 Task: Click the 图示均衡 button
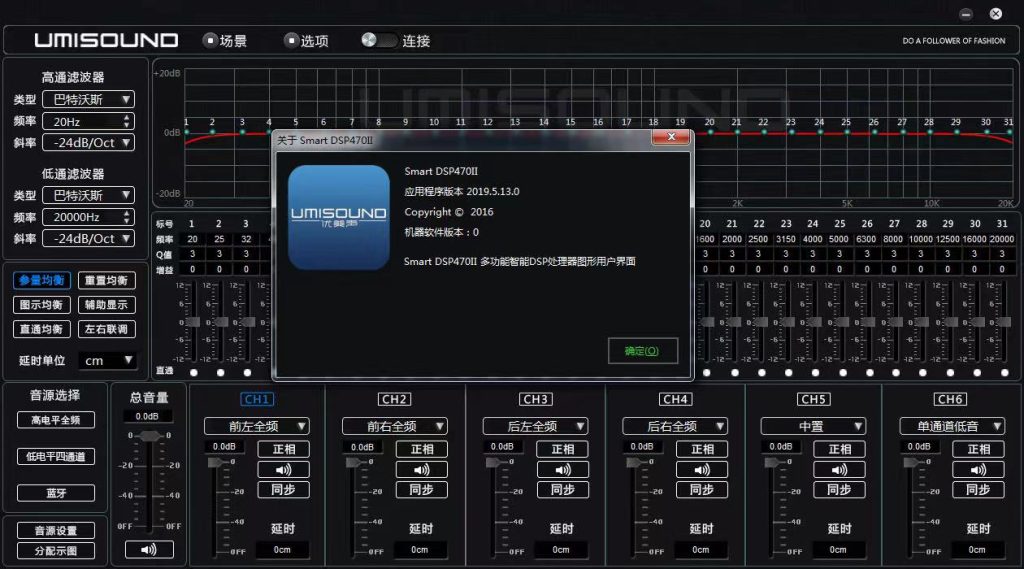click(42, 305)
